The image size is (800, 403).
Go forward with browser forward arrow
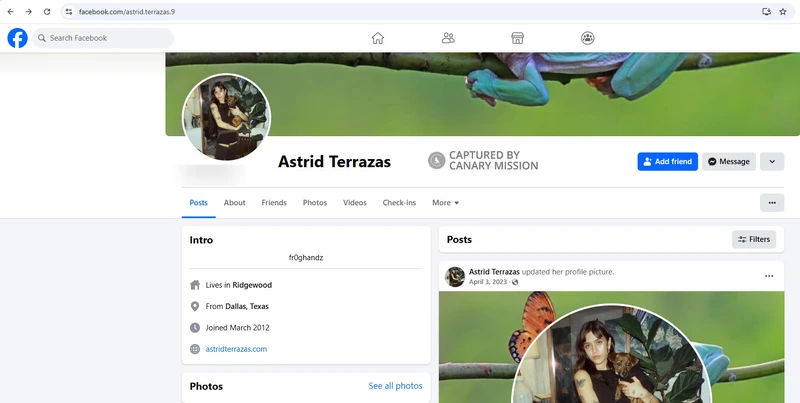point(29,11)
